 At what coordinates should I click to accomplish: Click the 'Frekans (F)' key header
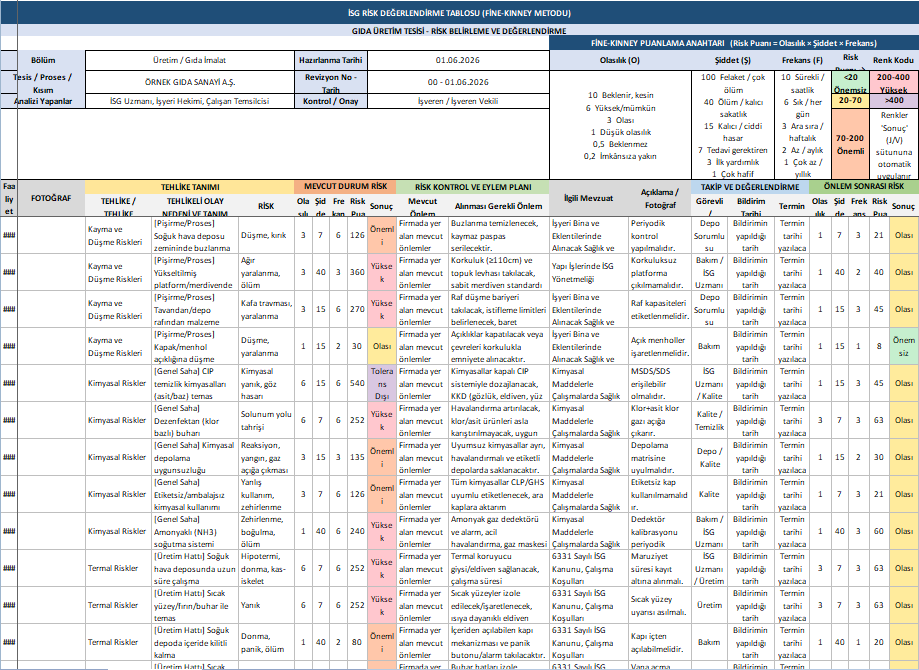pos(802,60)
